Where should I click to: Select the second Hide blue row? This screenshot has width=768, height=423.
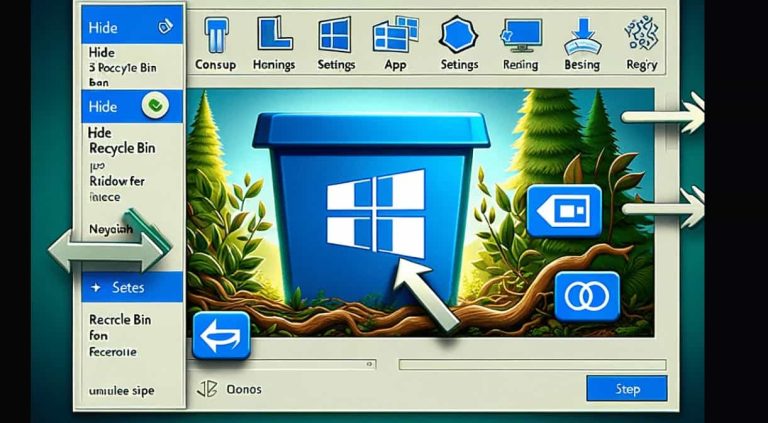[x=132, y=106]
